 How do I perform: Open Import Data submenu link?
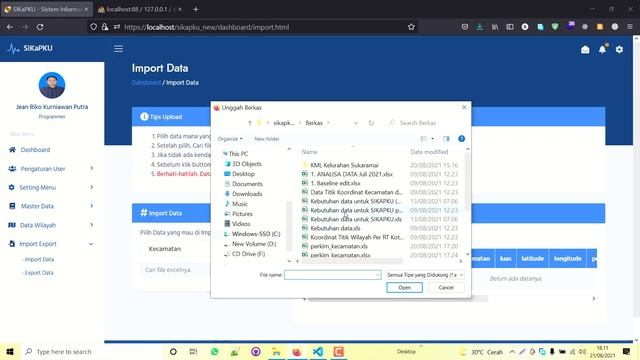[x=39, y=259]
